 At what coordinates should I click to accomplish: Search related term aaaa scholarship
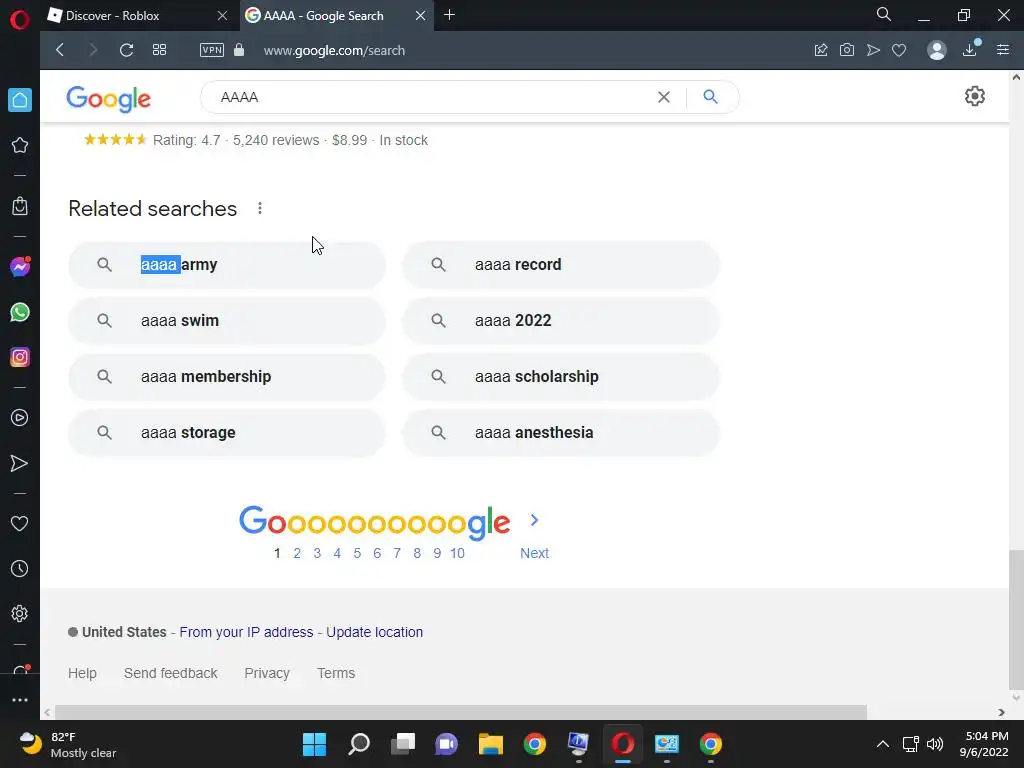click(561, 377)
